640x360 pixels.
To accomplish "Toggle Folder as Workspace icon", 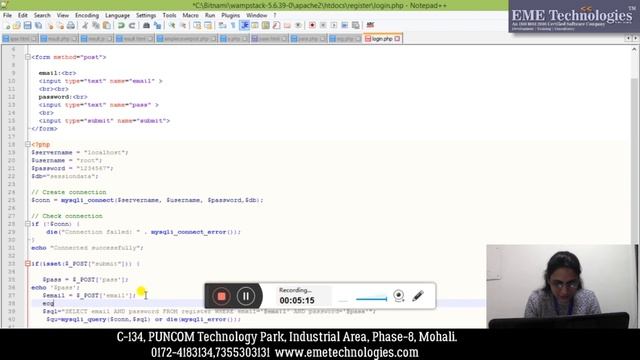I will pos(287,26).
